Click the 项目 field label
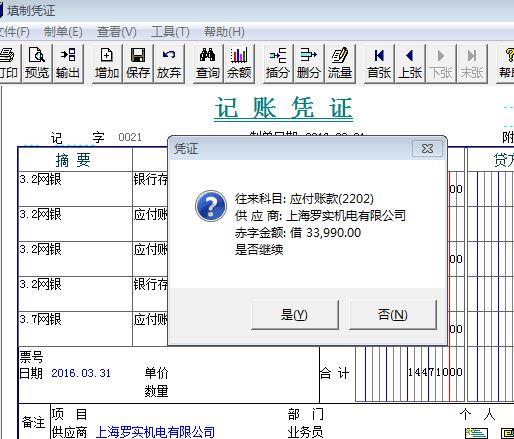514x439 pixels. 69,414
